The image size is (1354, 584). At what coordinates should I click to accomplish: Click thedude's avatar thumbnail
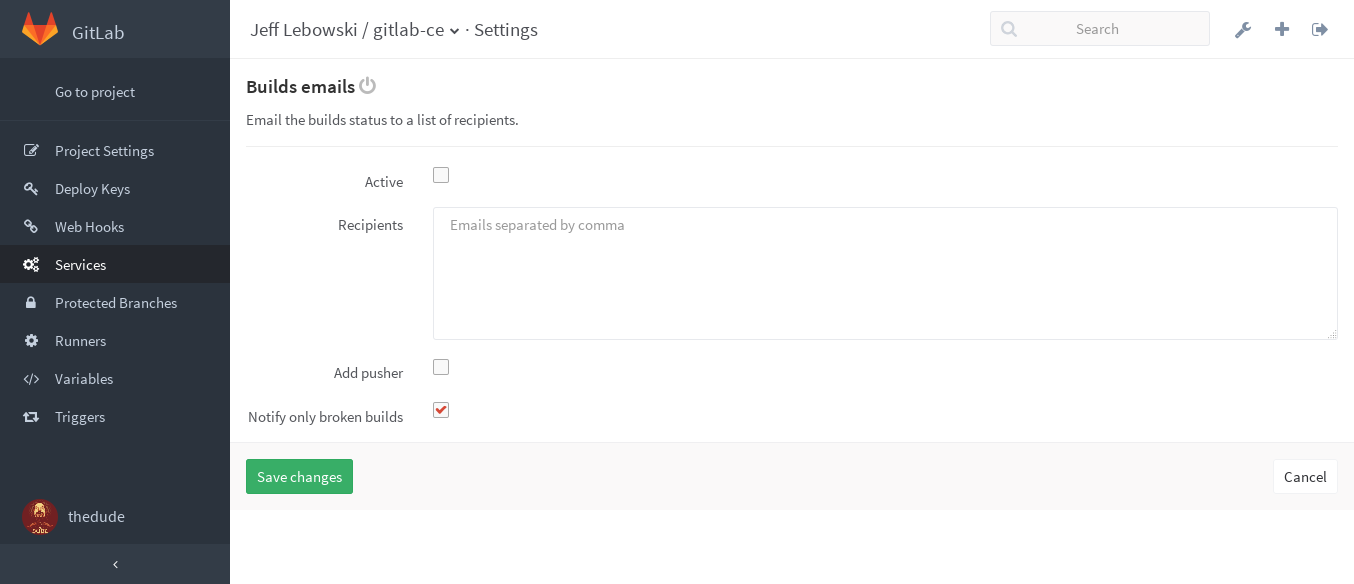pos(40,517)
